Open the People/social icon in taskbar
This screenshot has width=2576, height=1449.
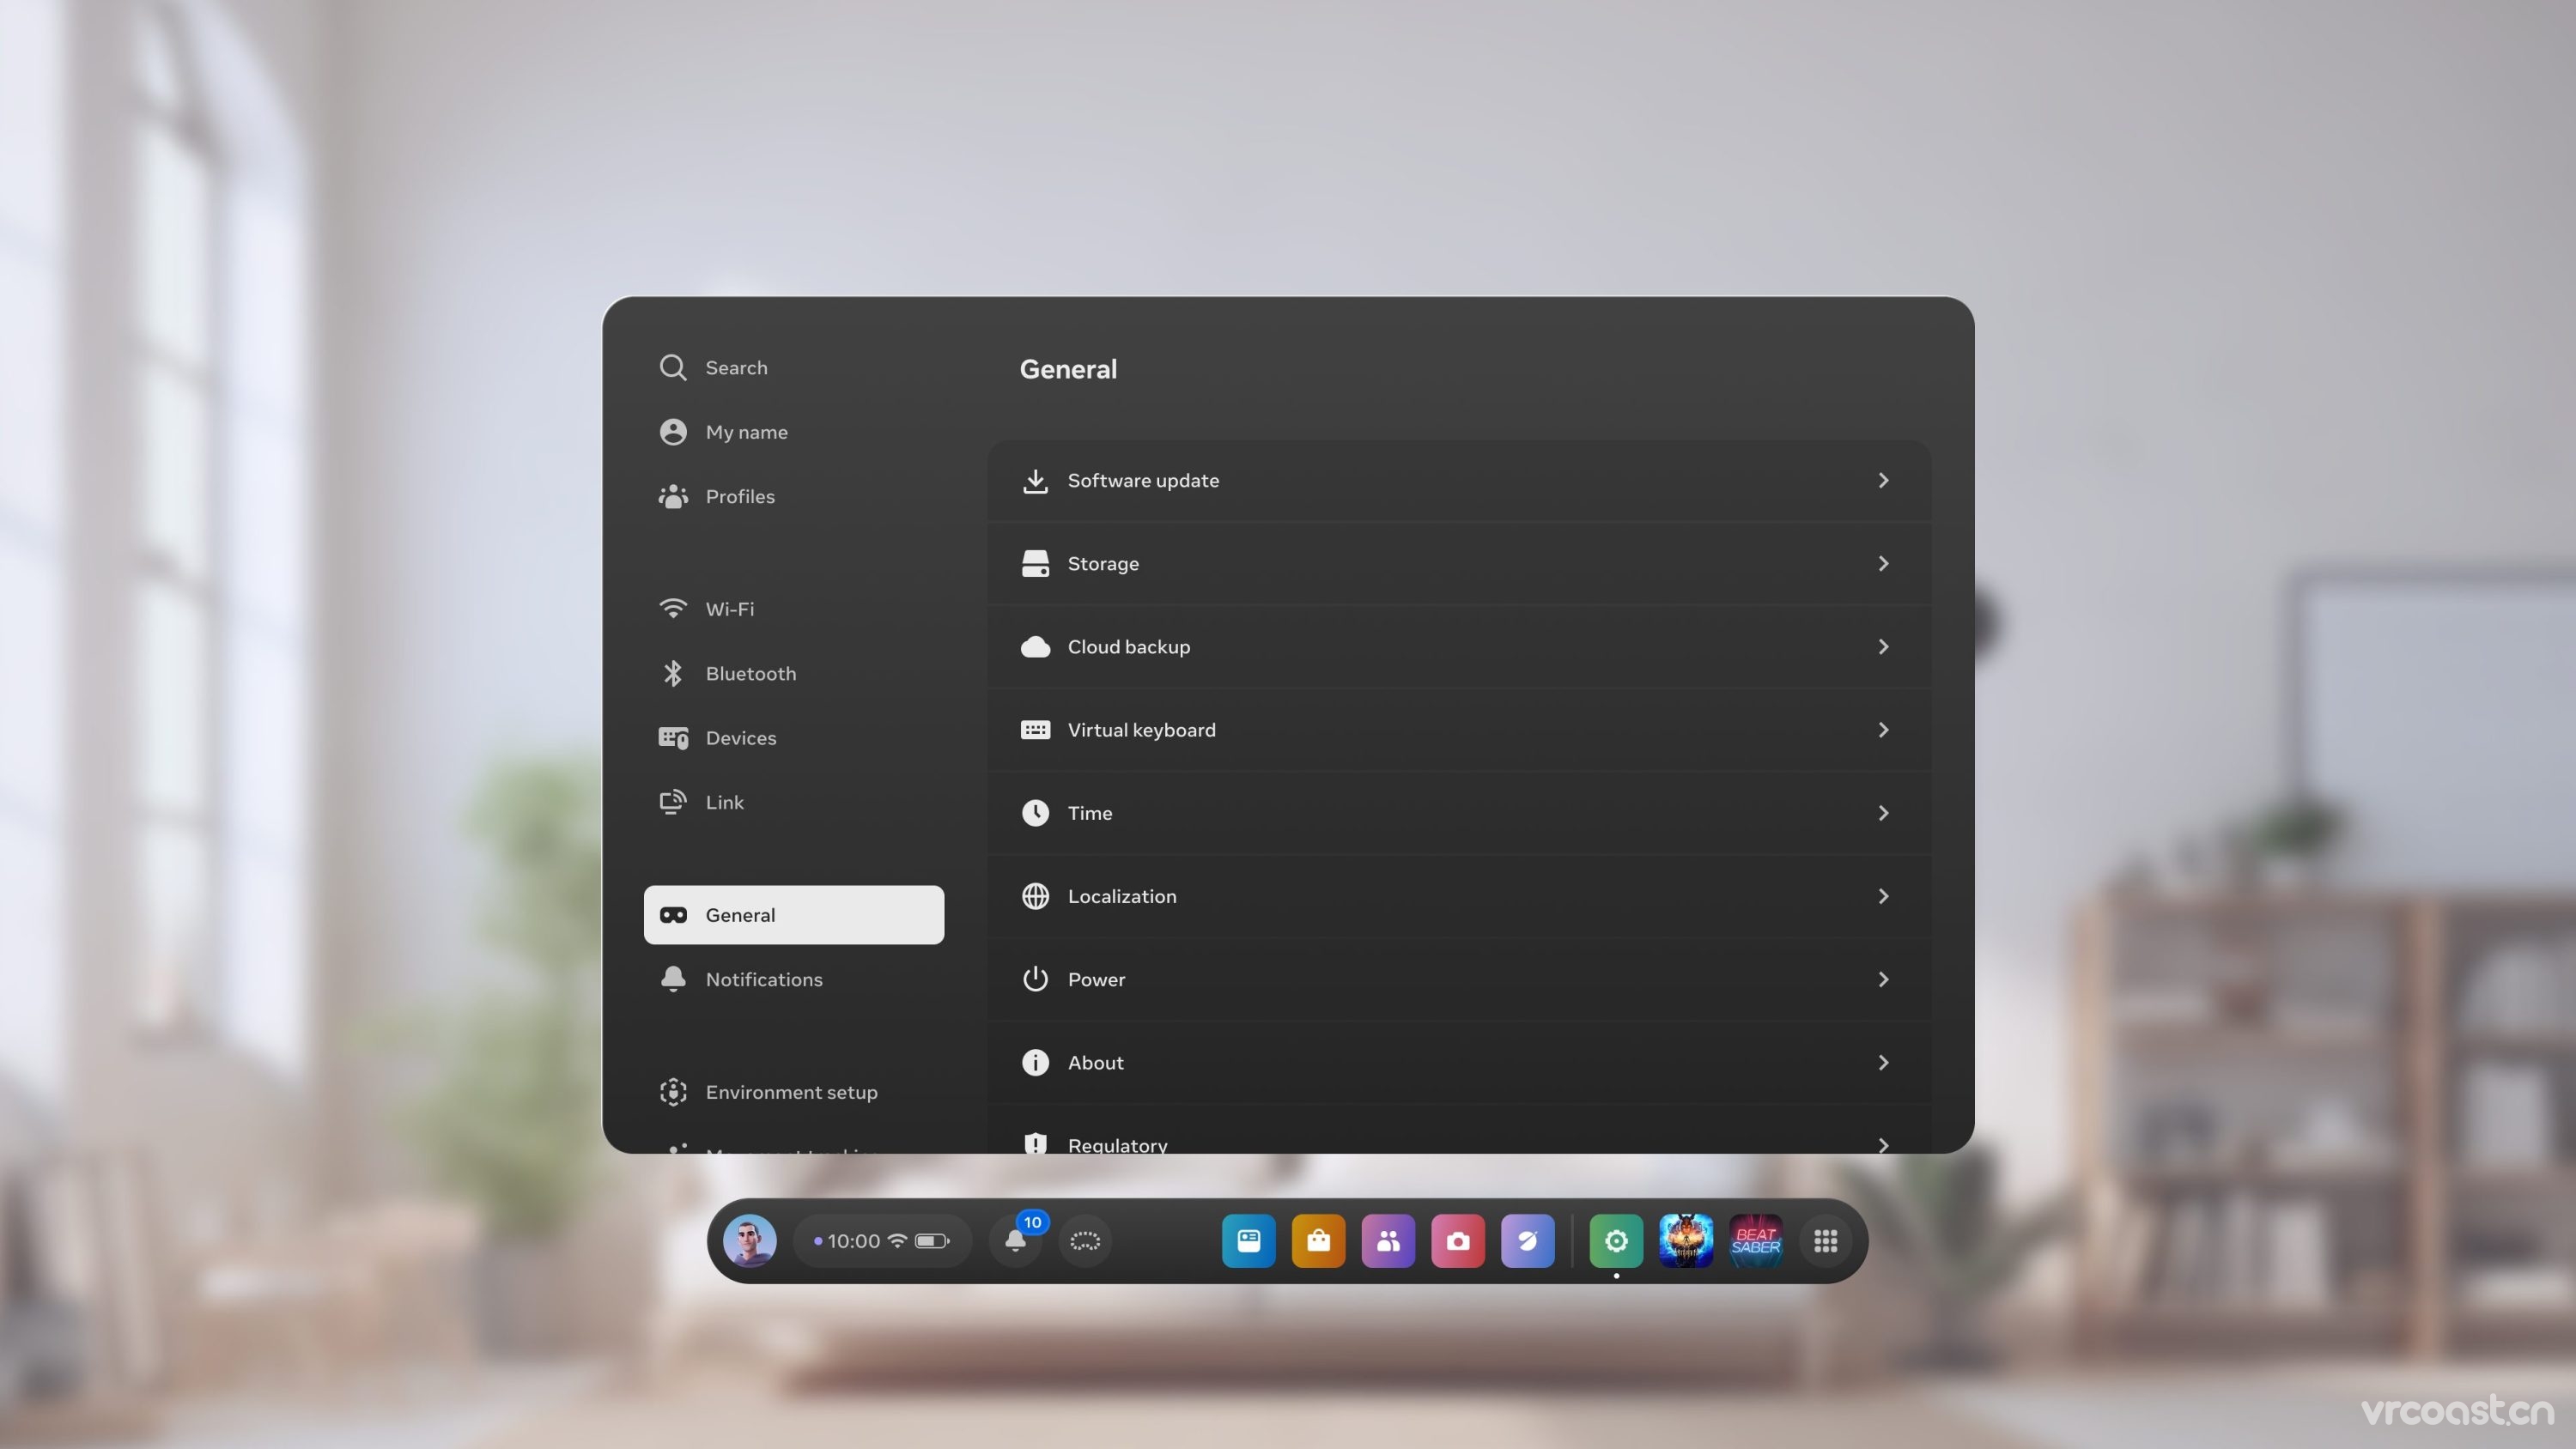1387,1240
